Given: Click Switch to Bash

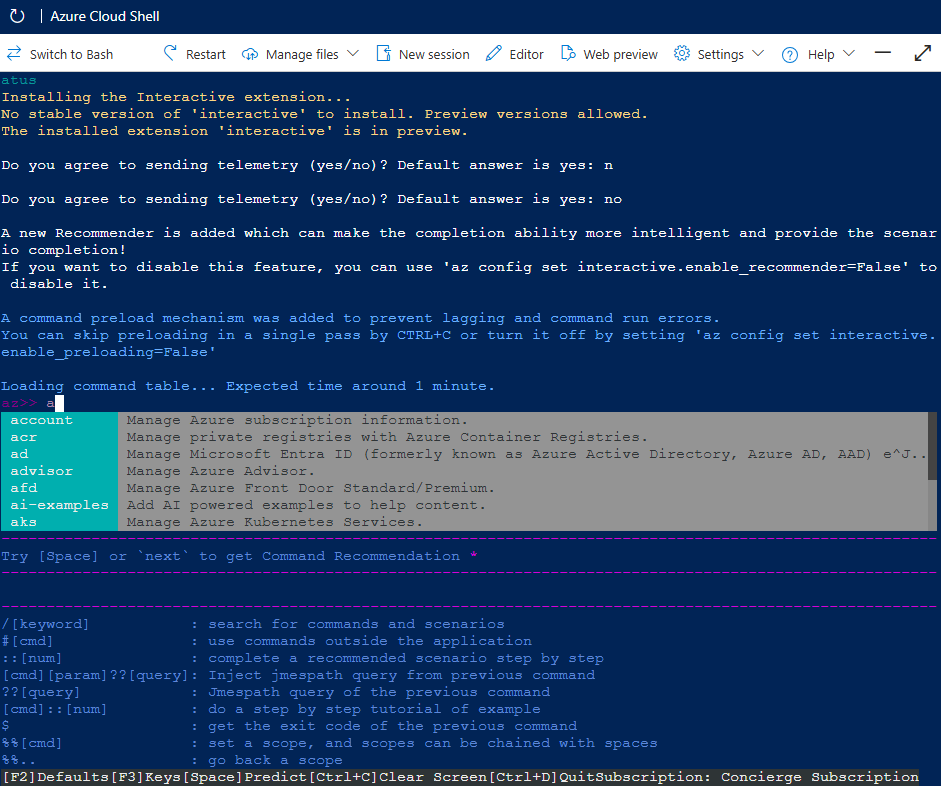Looking at the screenshot, I should (x=57, y=54).
